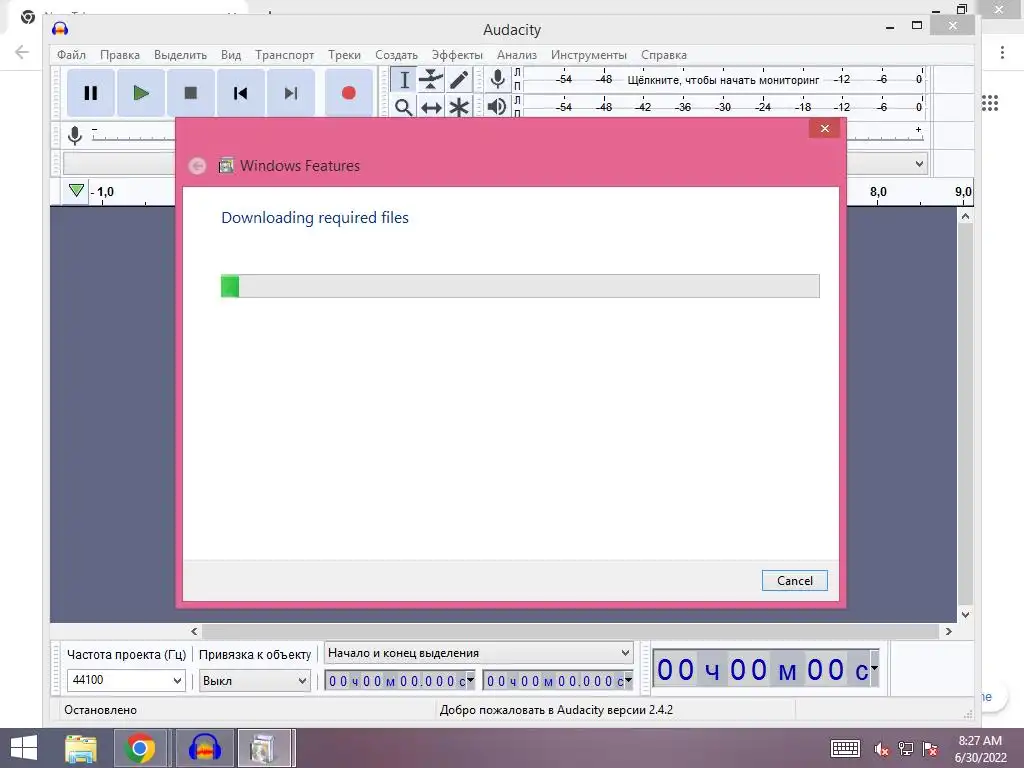Open the Инструменты menu

(588, 55)
